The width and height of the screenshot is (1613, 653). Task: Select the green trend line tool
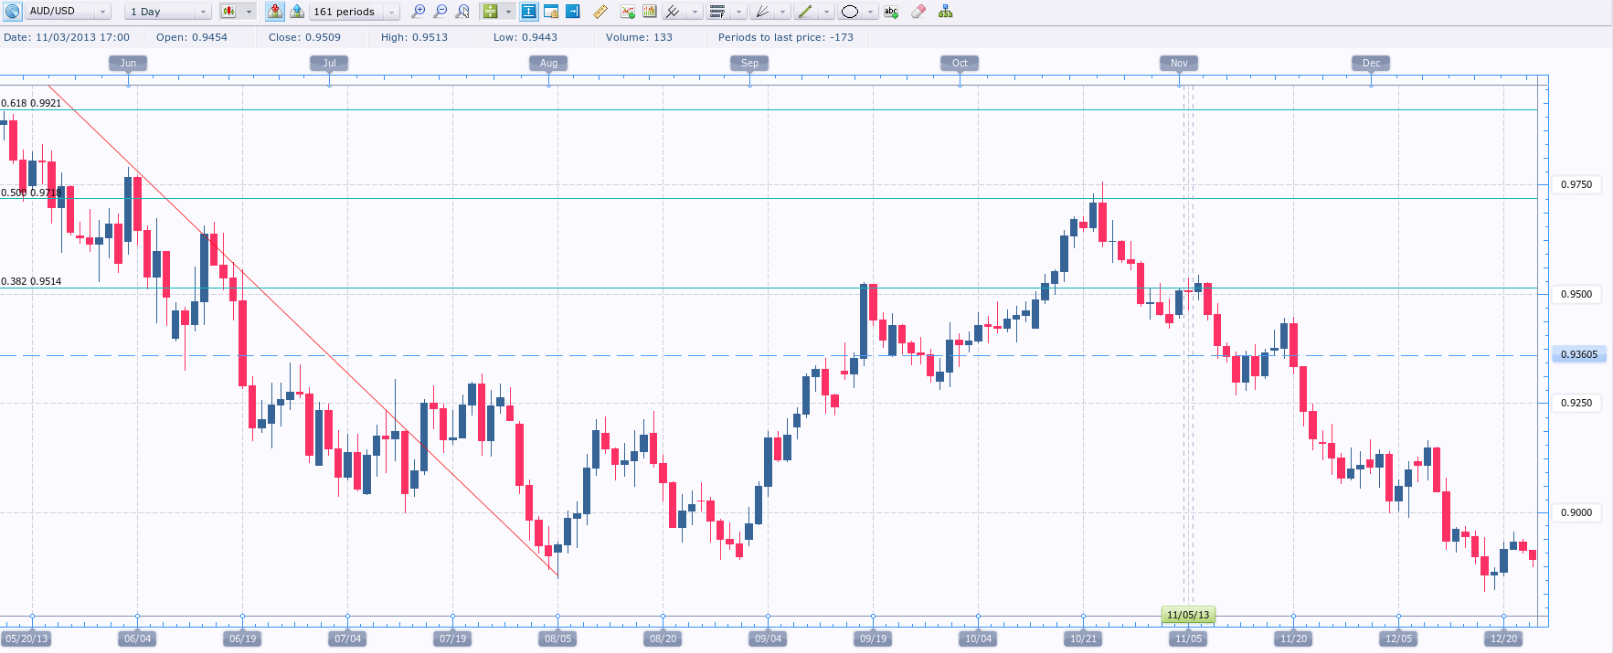pos(805,11)
